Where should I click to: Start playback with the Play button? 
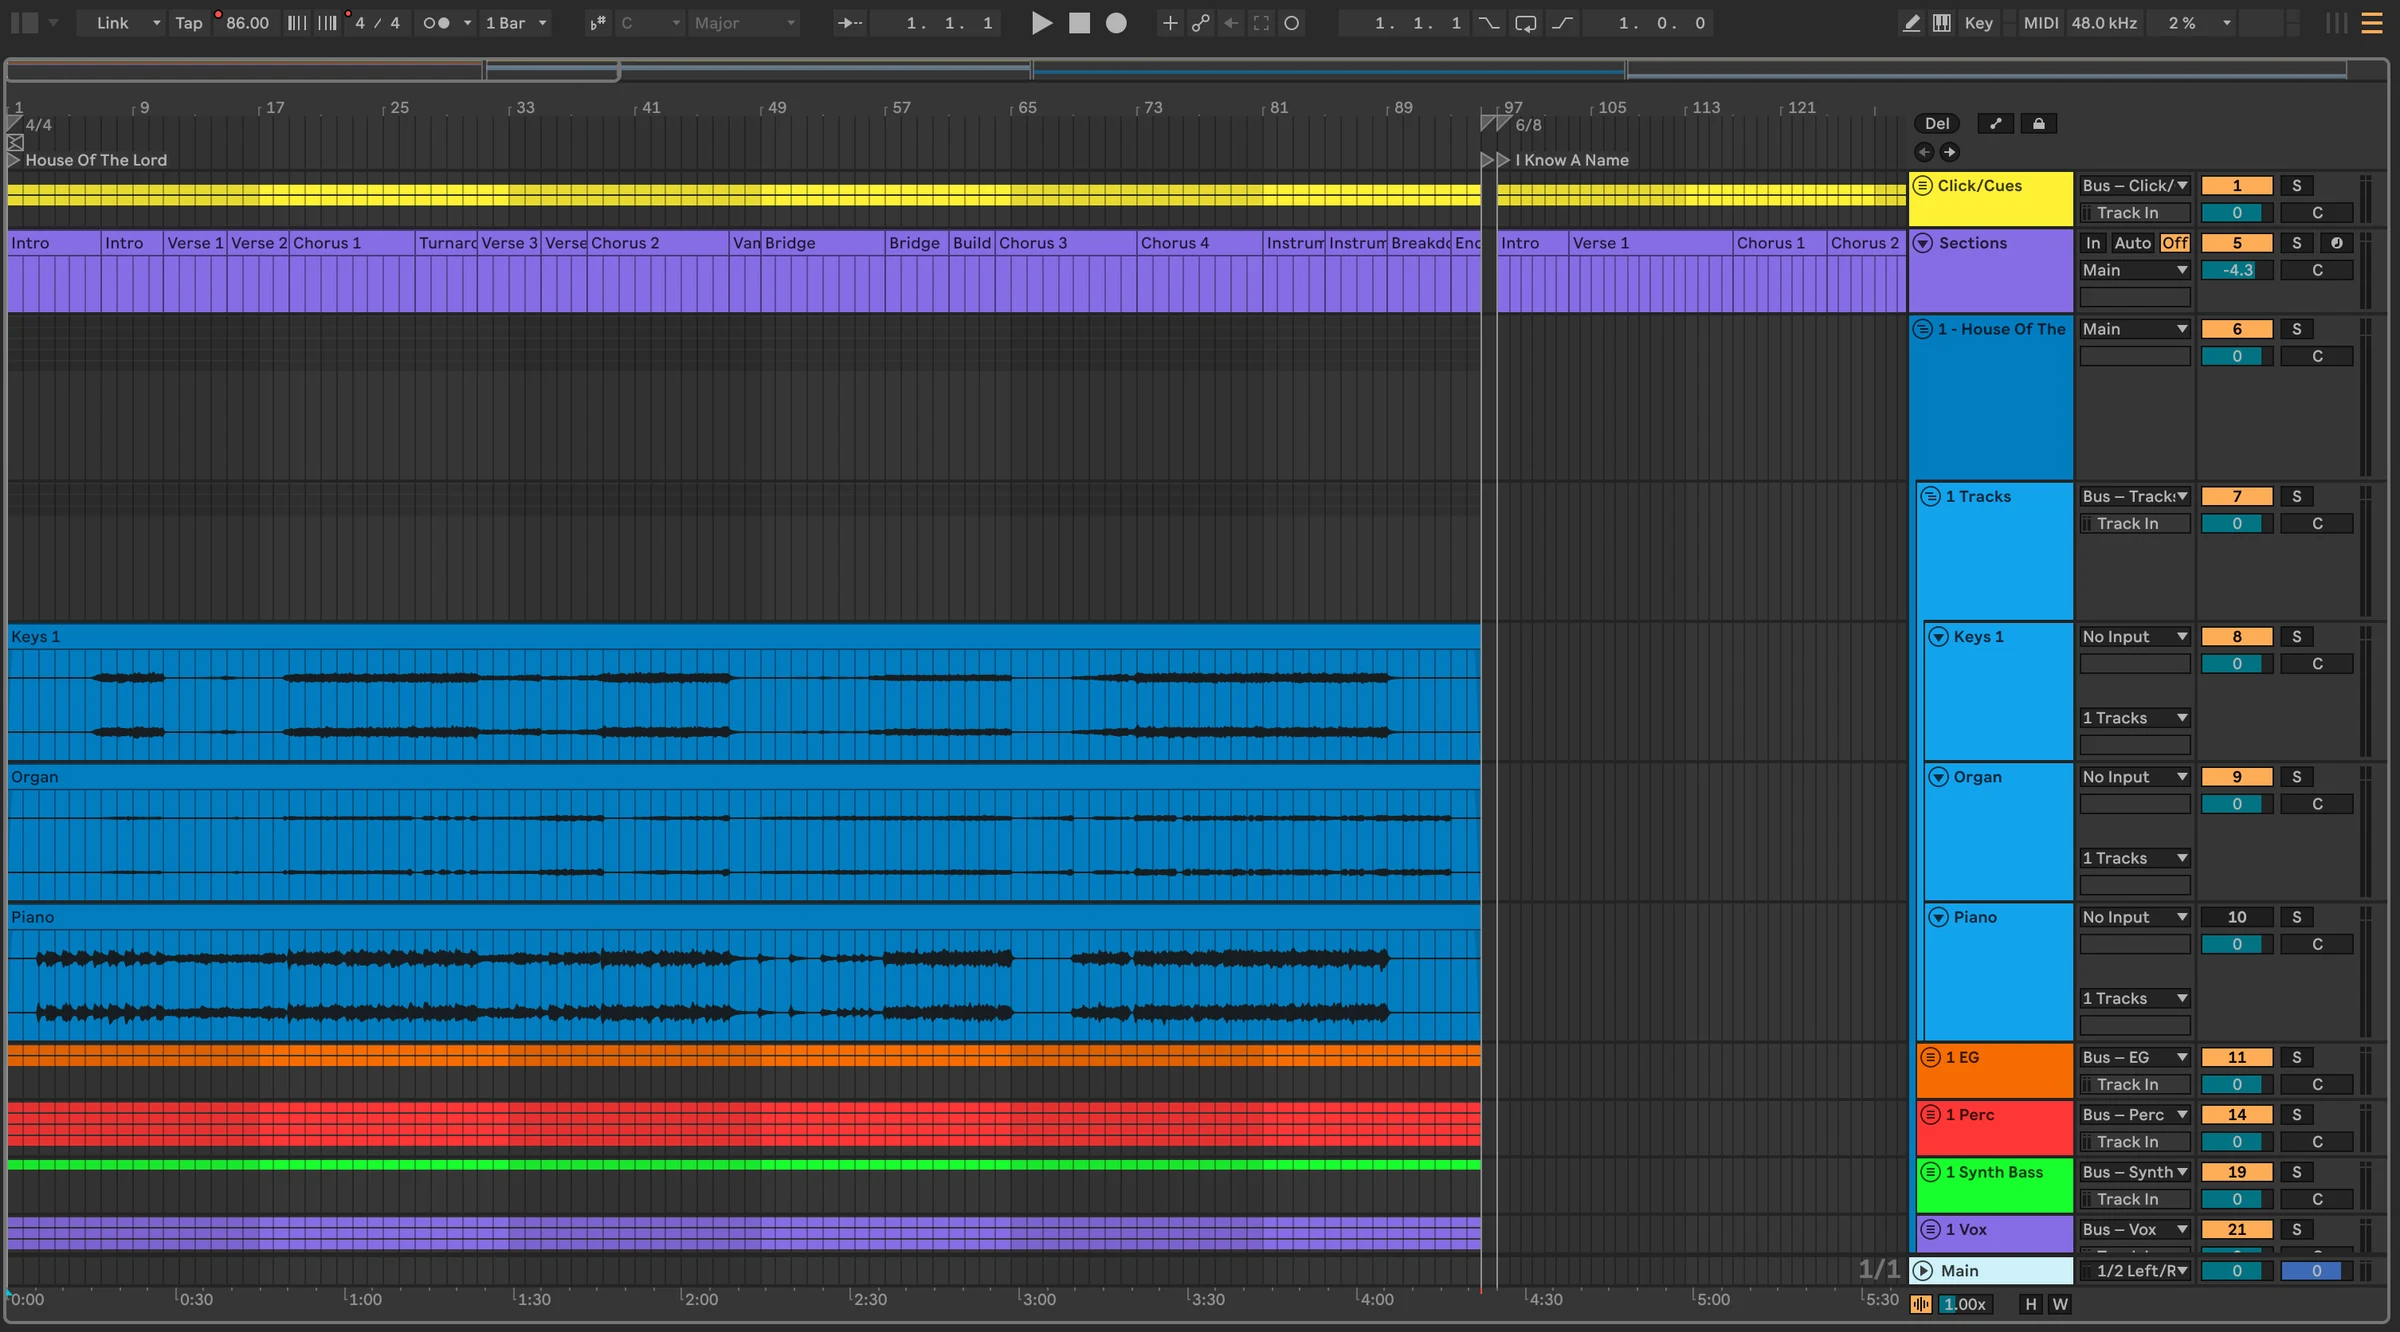click(1041, 23)
